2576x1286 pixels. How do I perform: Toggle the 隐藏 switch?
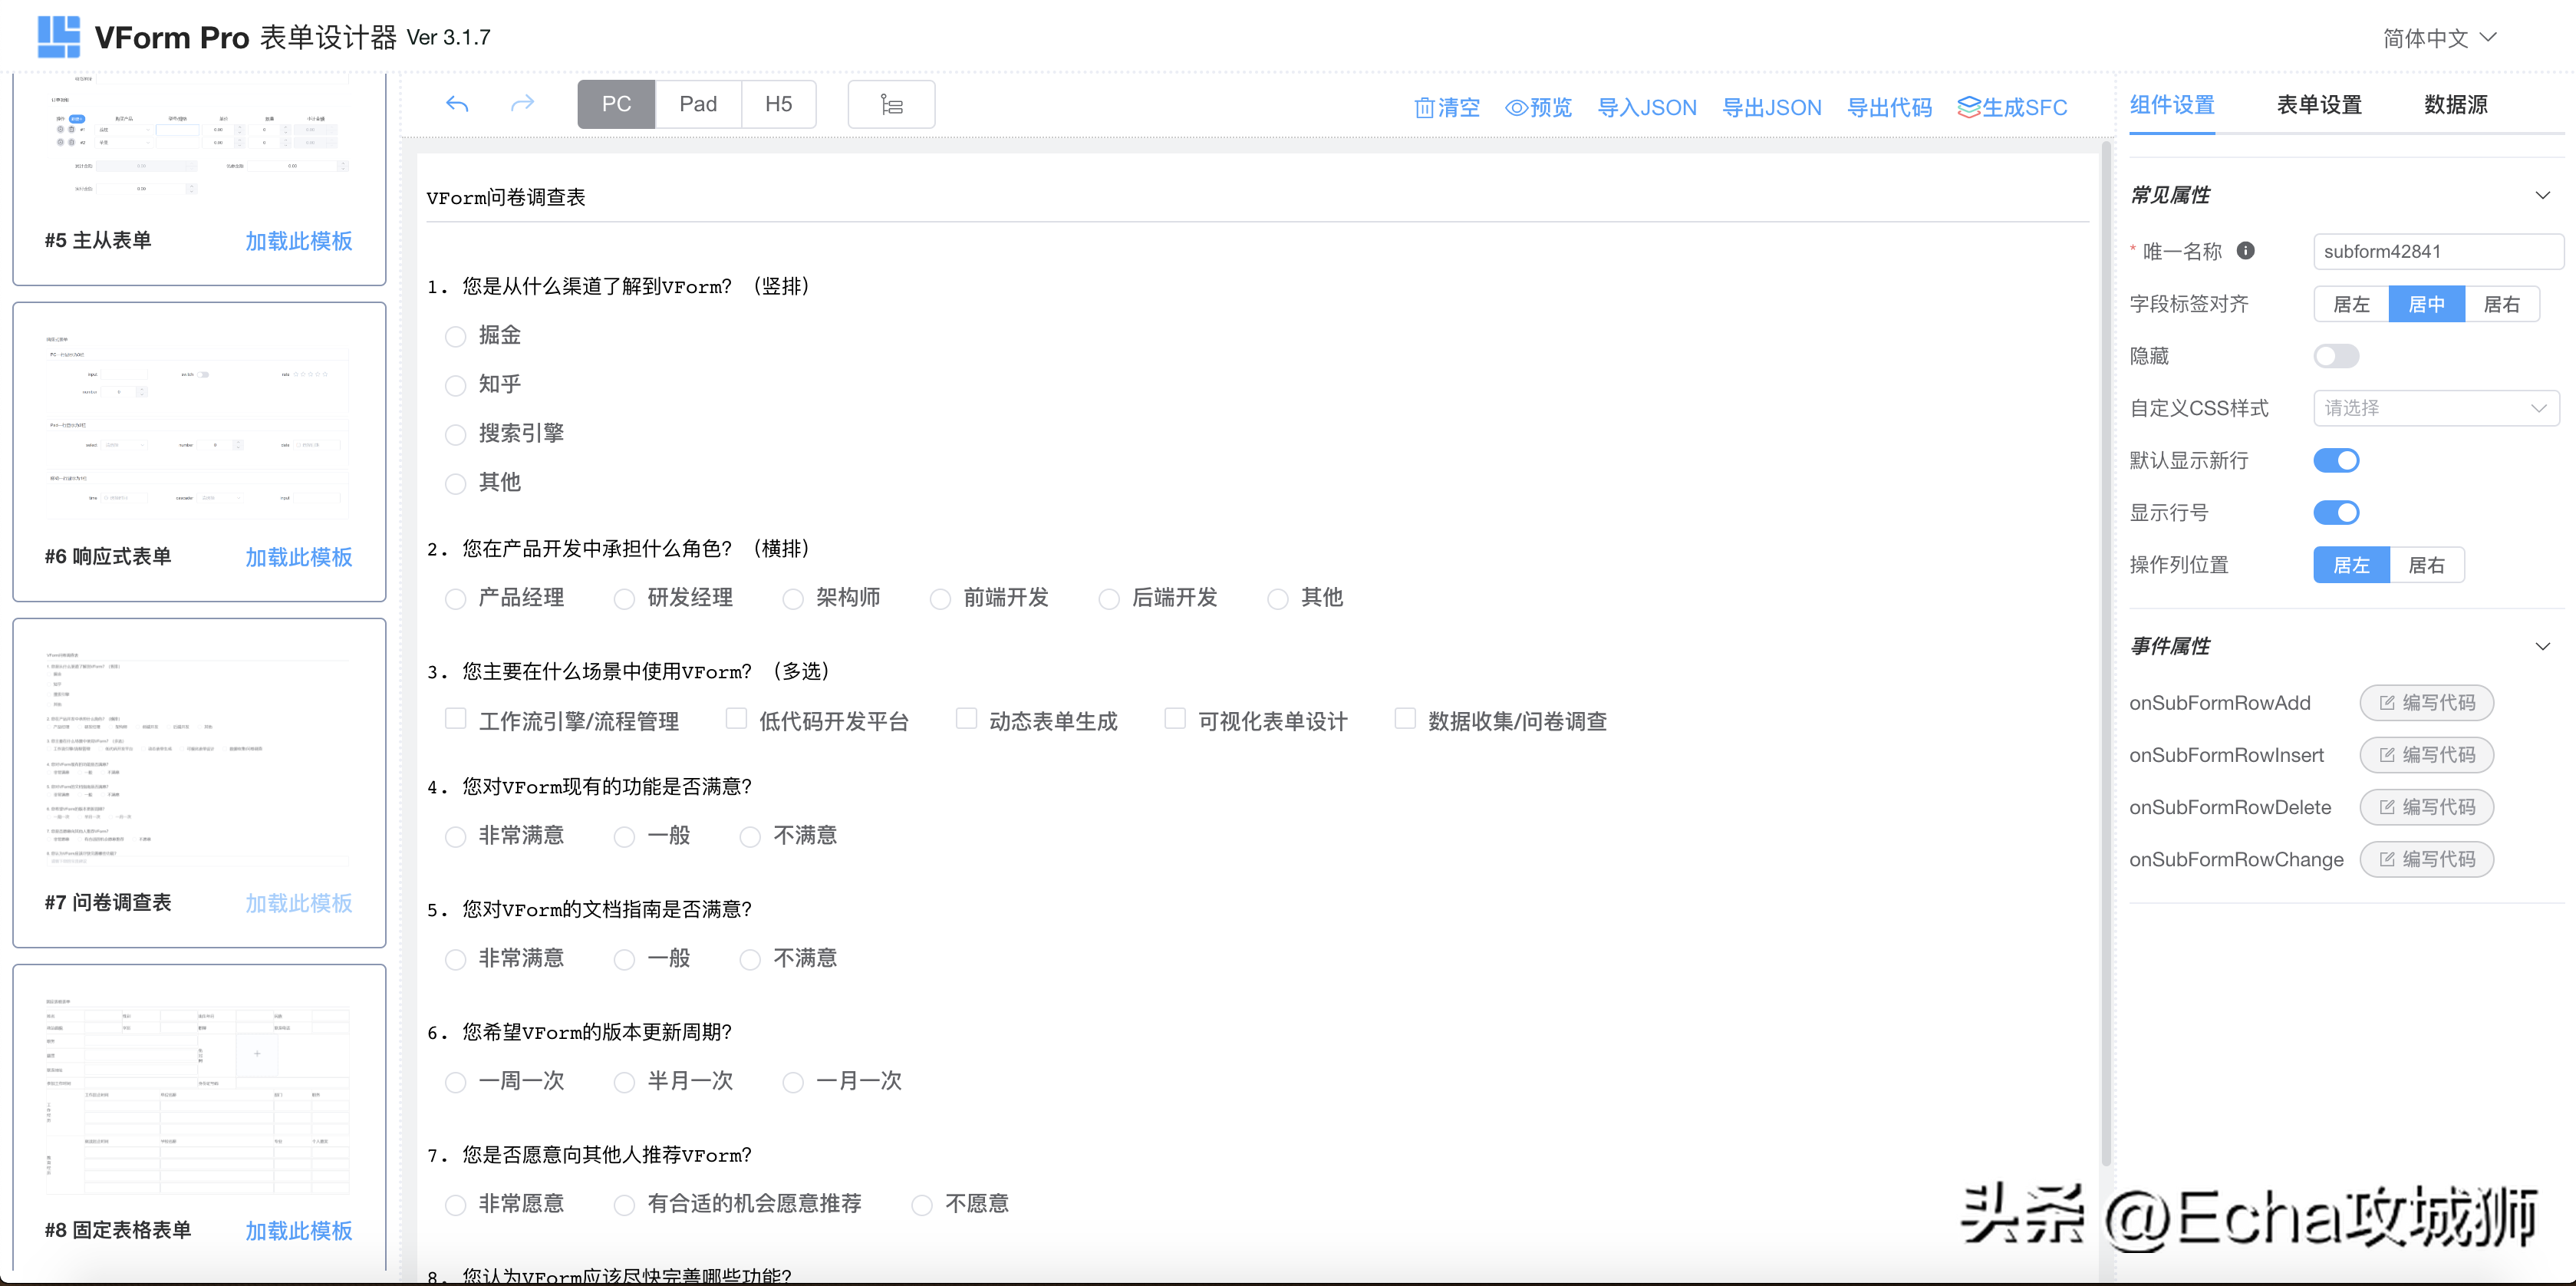click(2337, 356)
